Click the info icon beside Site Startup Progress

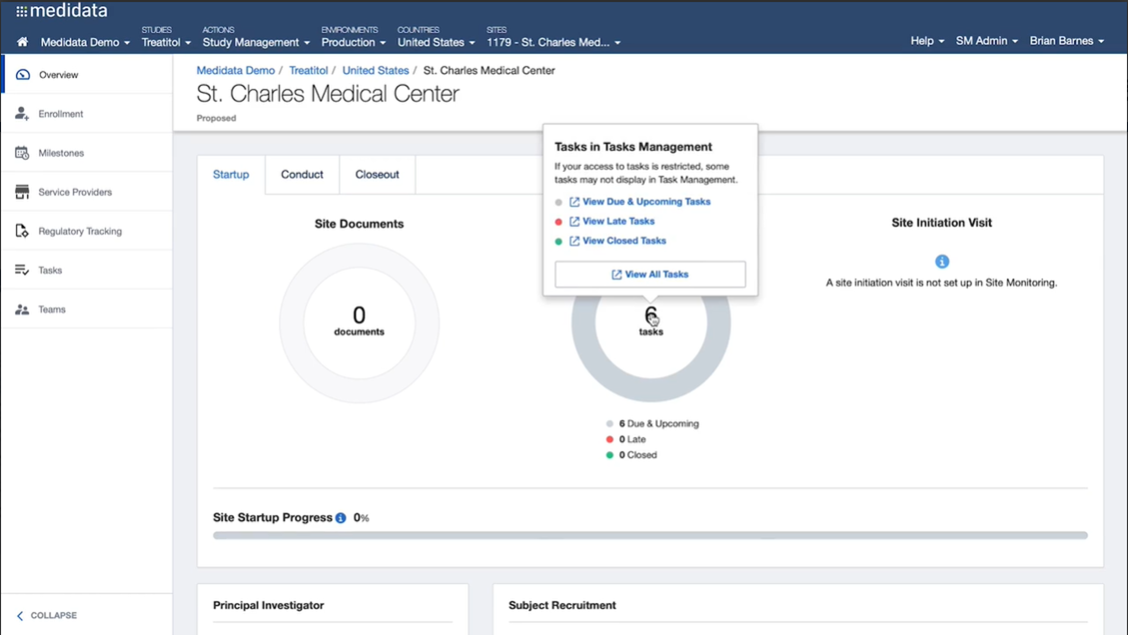tap(341, 518)
